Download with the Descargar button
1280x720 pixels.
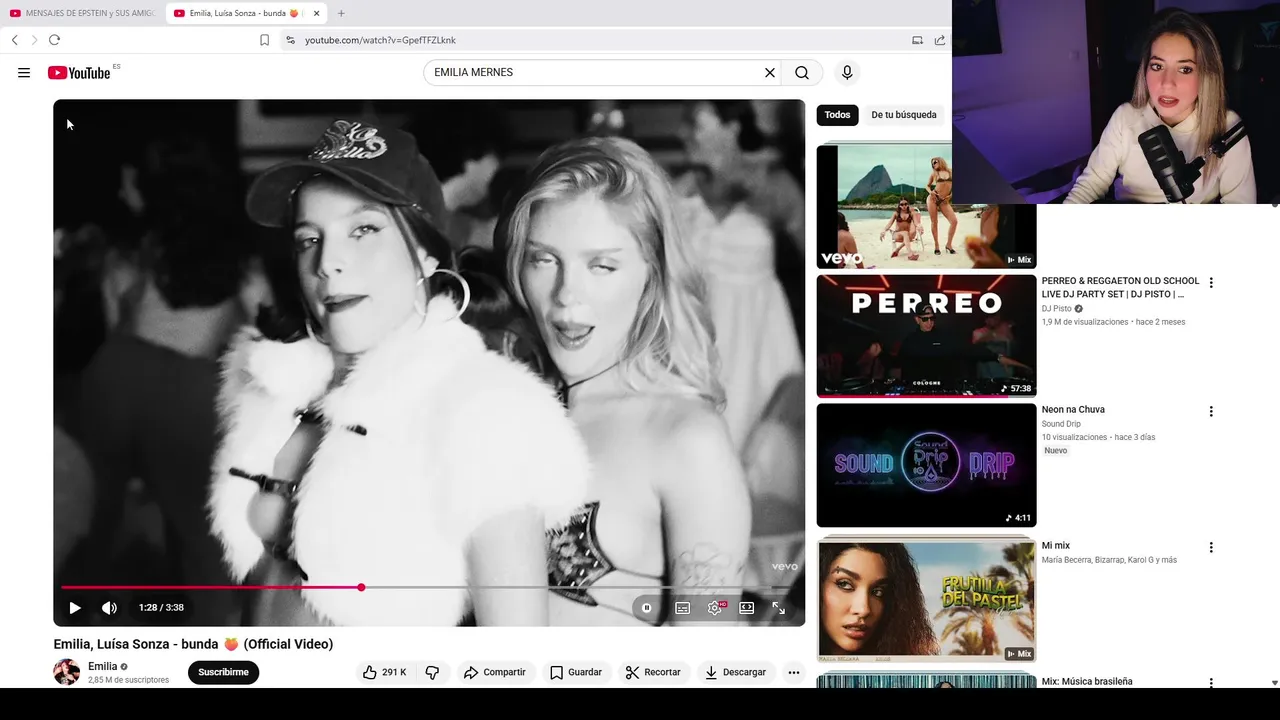coord(735,672)
